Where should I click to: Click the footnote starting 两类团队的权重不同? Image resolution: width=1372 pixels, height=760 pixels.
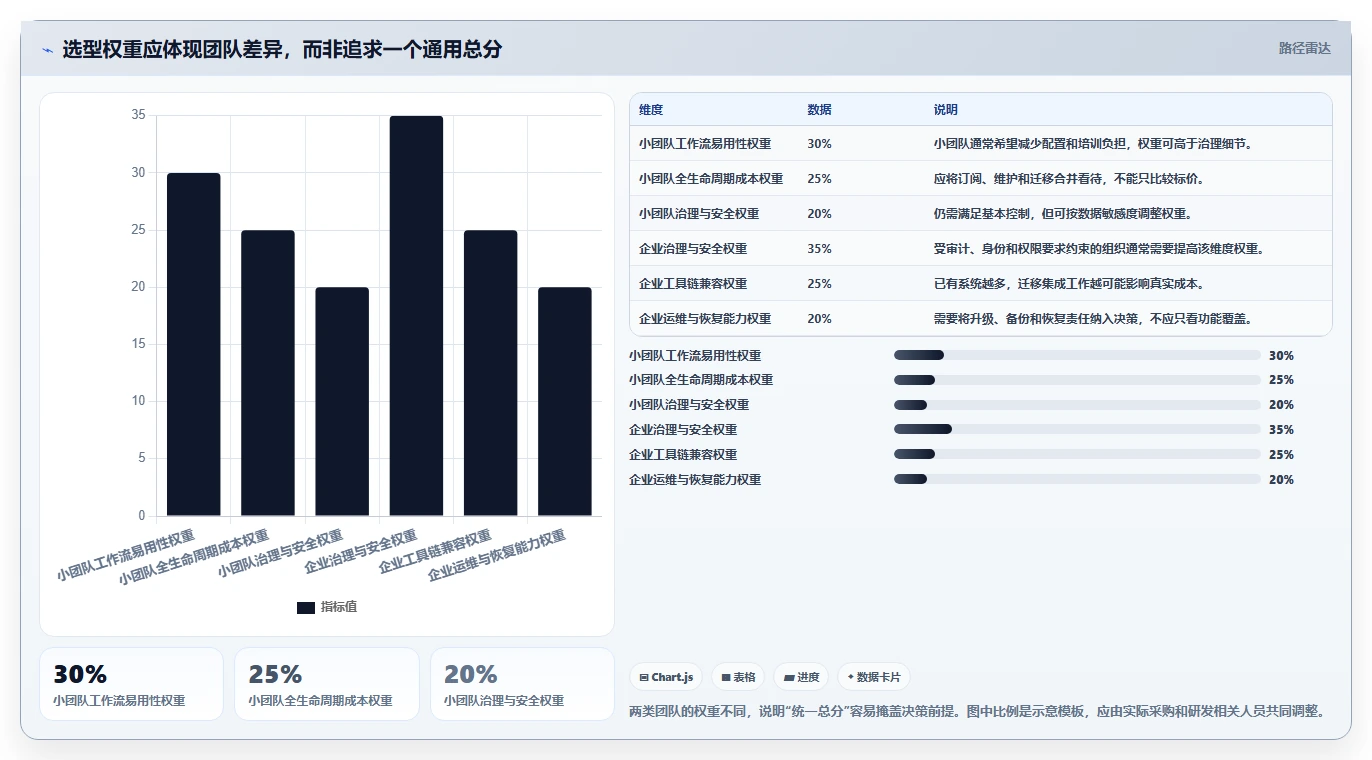(x=979, y=712)
